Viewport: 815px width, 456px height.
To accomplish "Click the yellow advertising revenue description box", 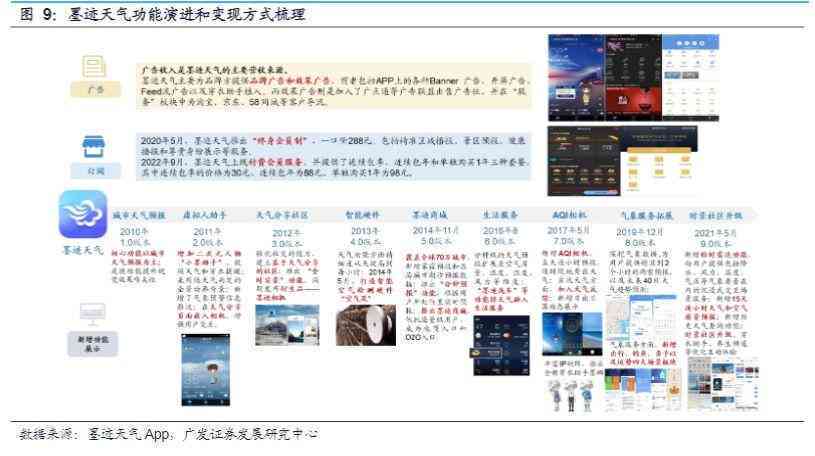I will 334,86.
